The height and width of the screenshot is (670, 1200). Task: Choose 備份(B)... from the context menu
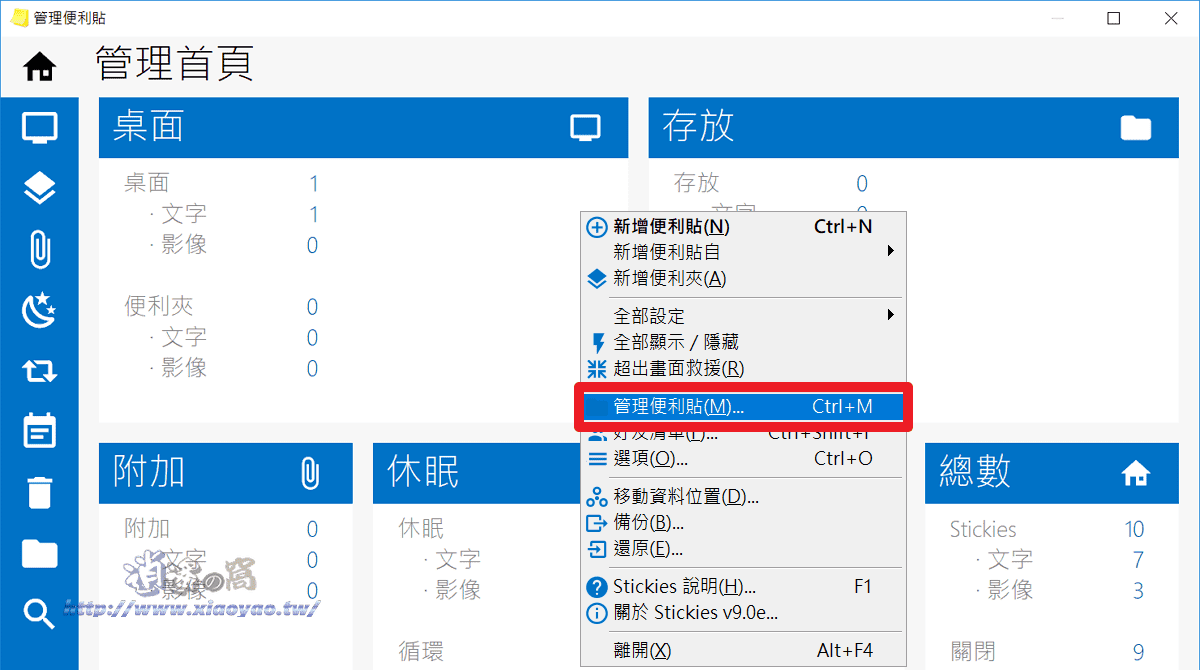click(x=743, y=523)
